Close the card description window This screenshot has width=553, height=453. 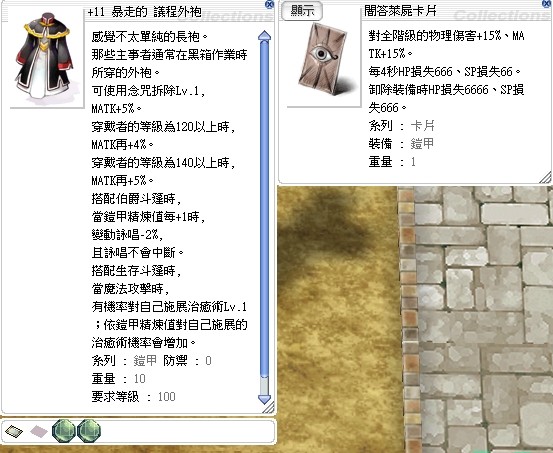pos(547,4)
